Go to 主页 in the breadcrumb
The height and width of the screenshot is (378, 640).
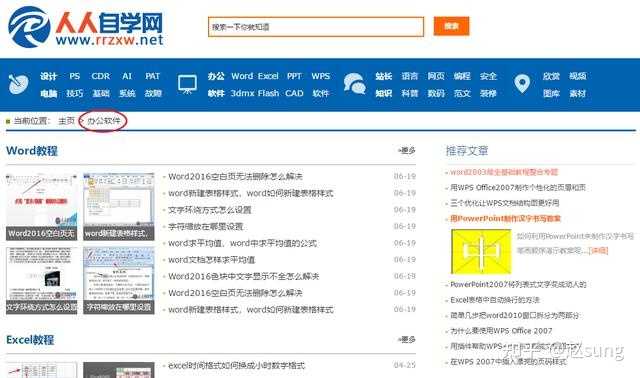coord(67,121)
